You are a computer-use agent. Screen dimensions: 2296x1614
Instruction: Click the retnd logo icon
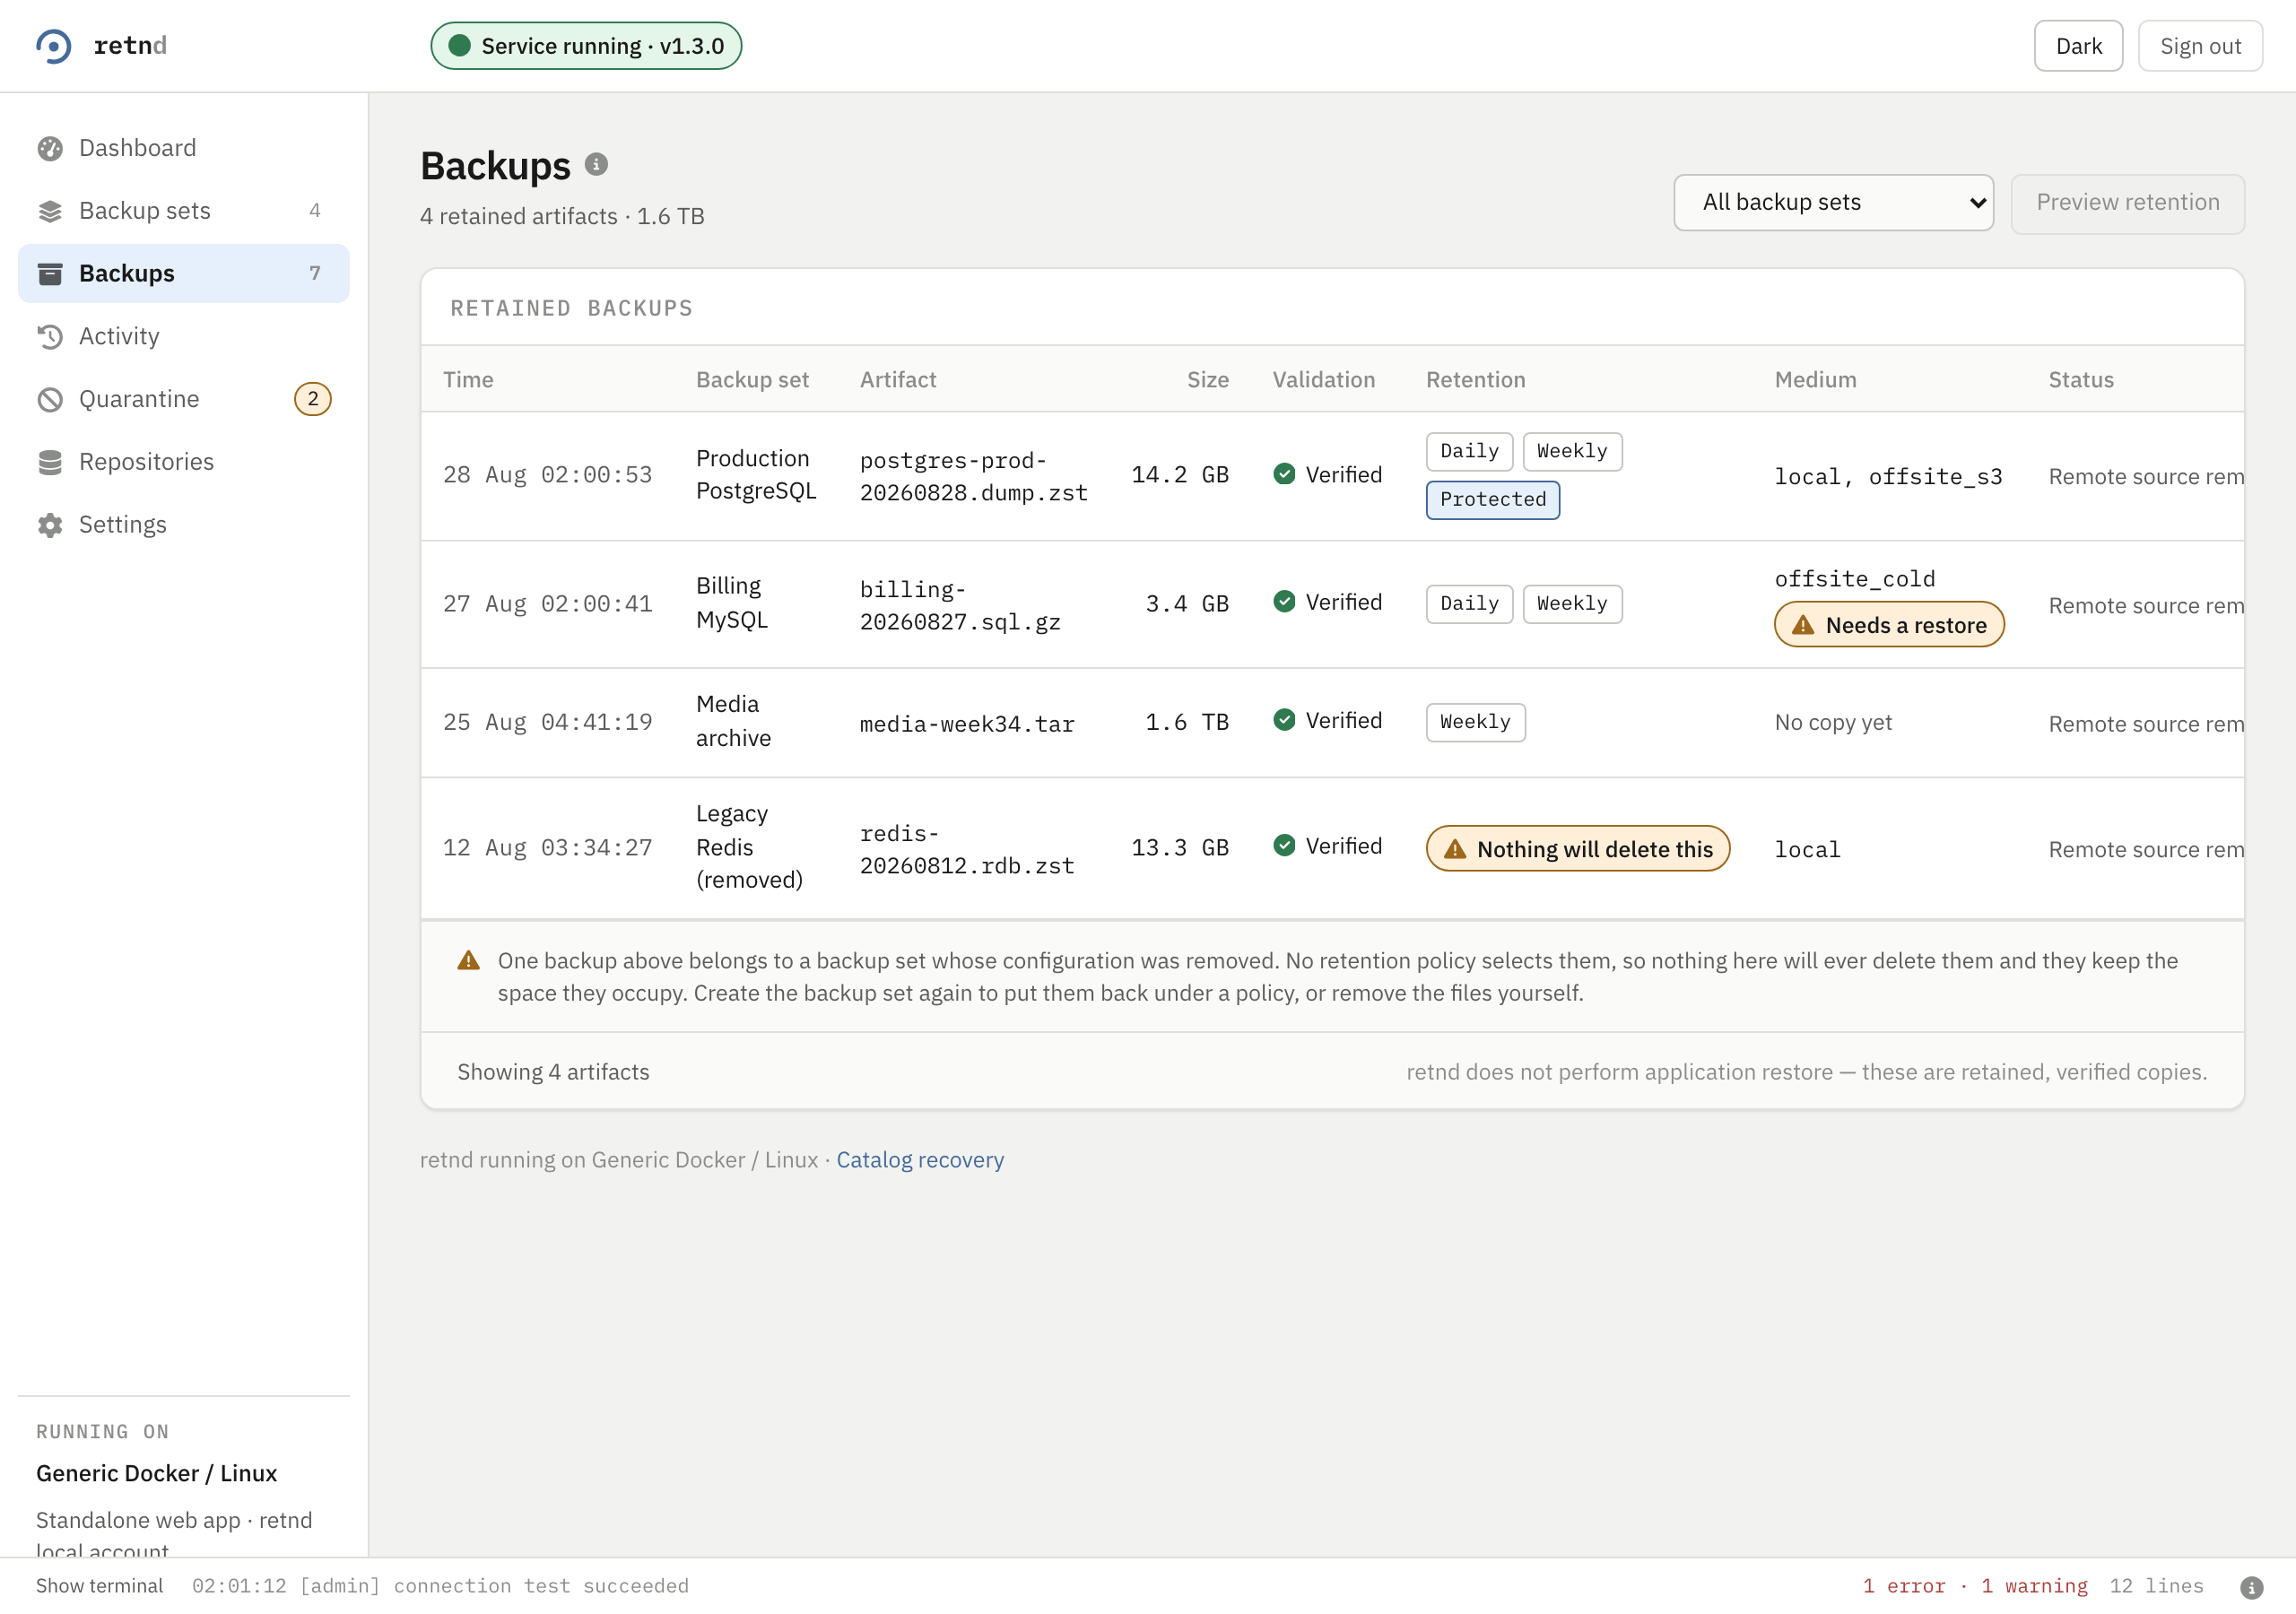[54, 46]
